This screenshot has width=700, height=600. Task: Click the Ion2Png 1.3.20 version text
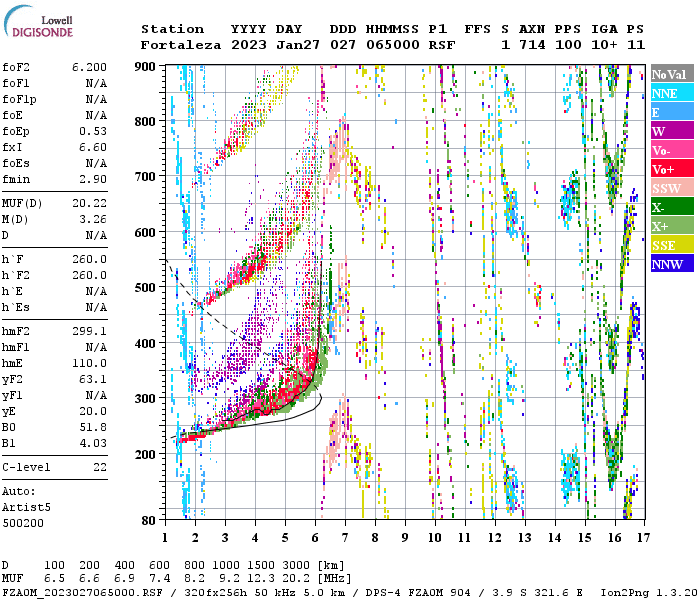coord(649,592)
